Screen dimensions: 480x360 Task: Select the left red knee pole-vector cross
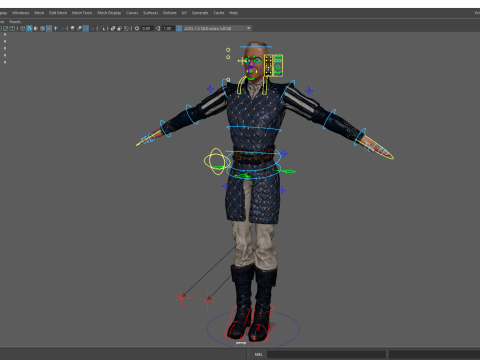[x=182, y=296]
